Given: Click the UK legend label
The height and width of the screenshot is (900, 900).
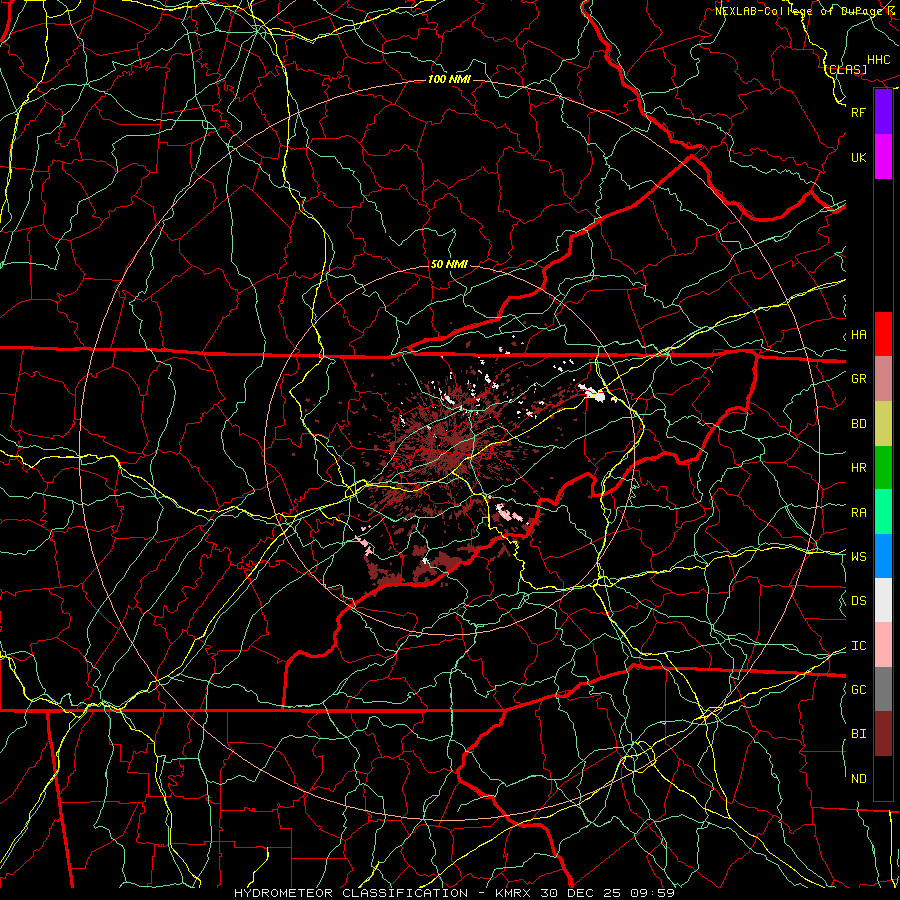Looking at the screenshot, I should (x=858, y=157).
